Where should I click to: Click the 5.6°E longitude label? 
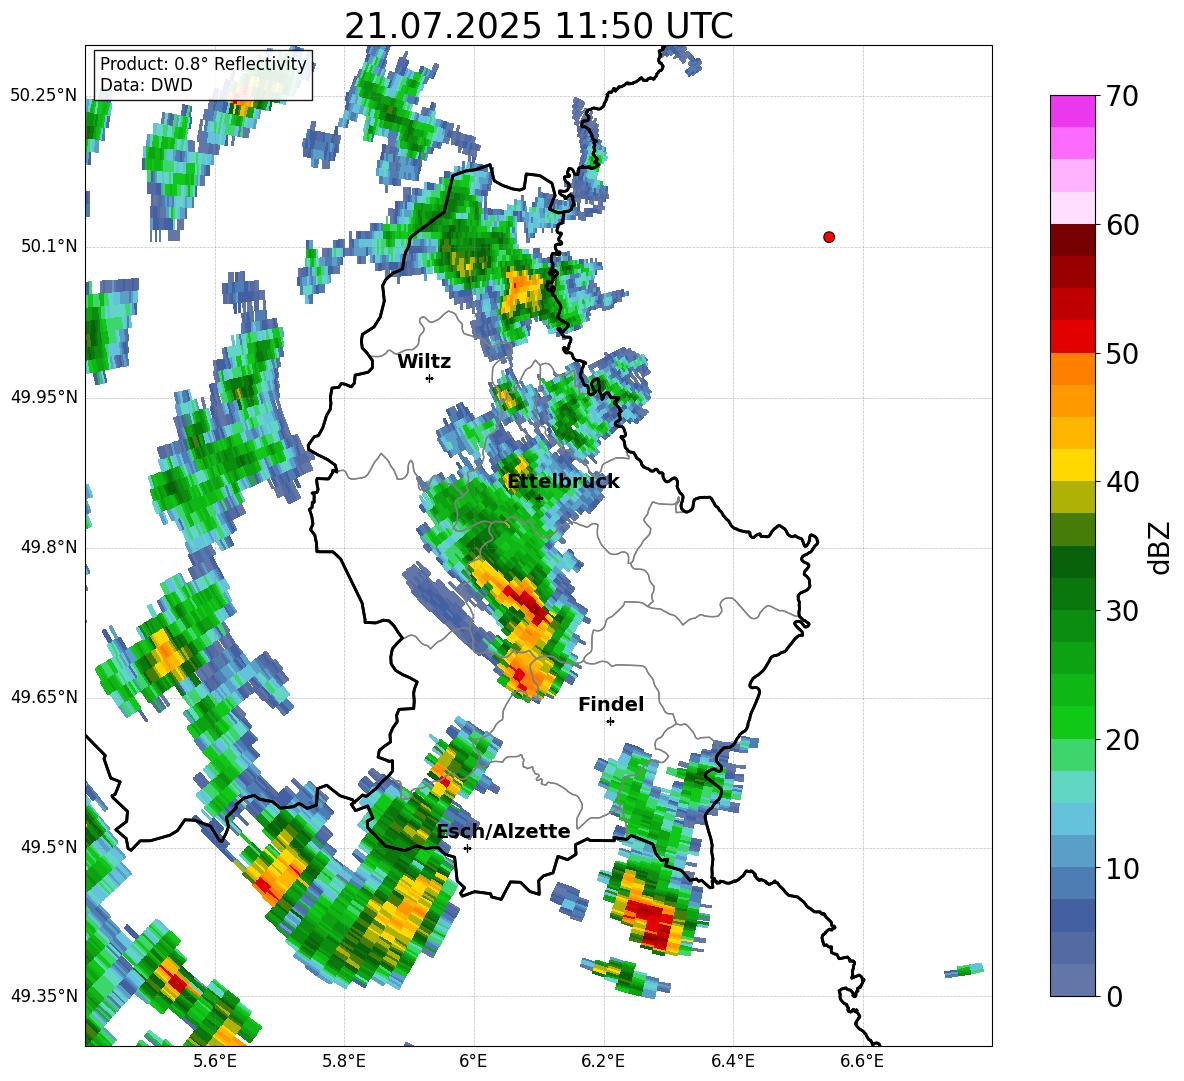pos(215,1061)
